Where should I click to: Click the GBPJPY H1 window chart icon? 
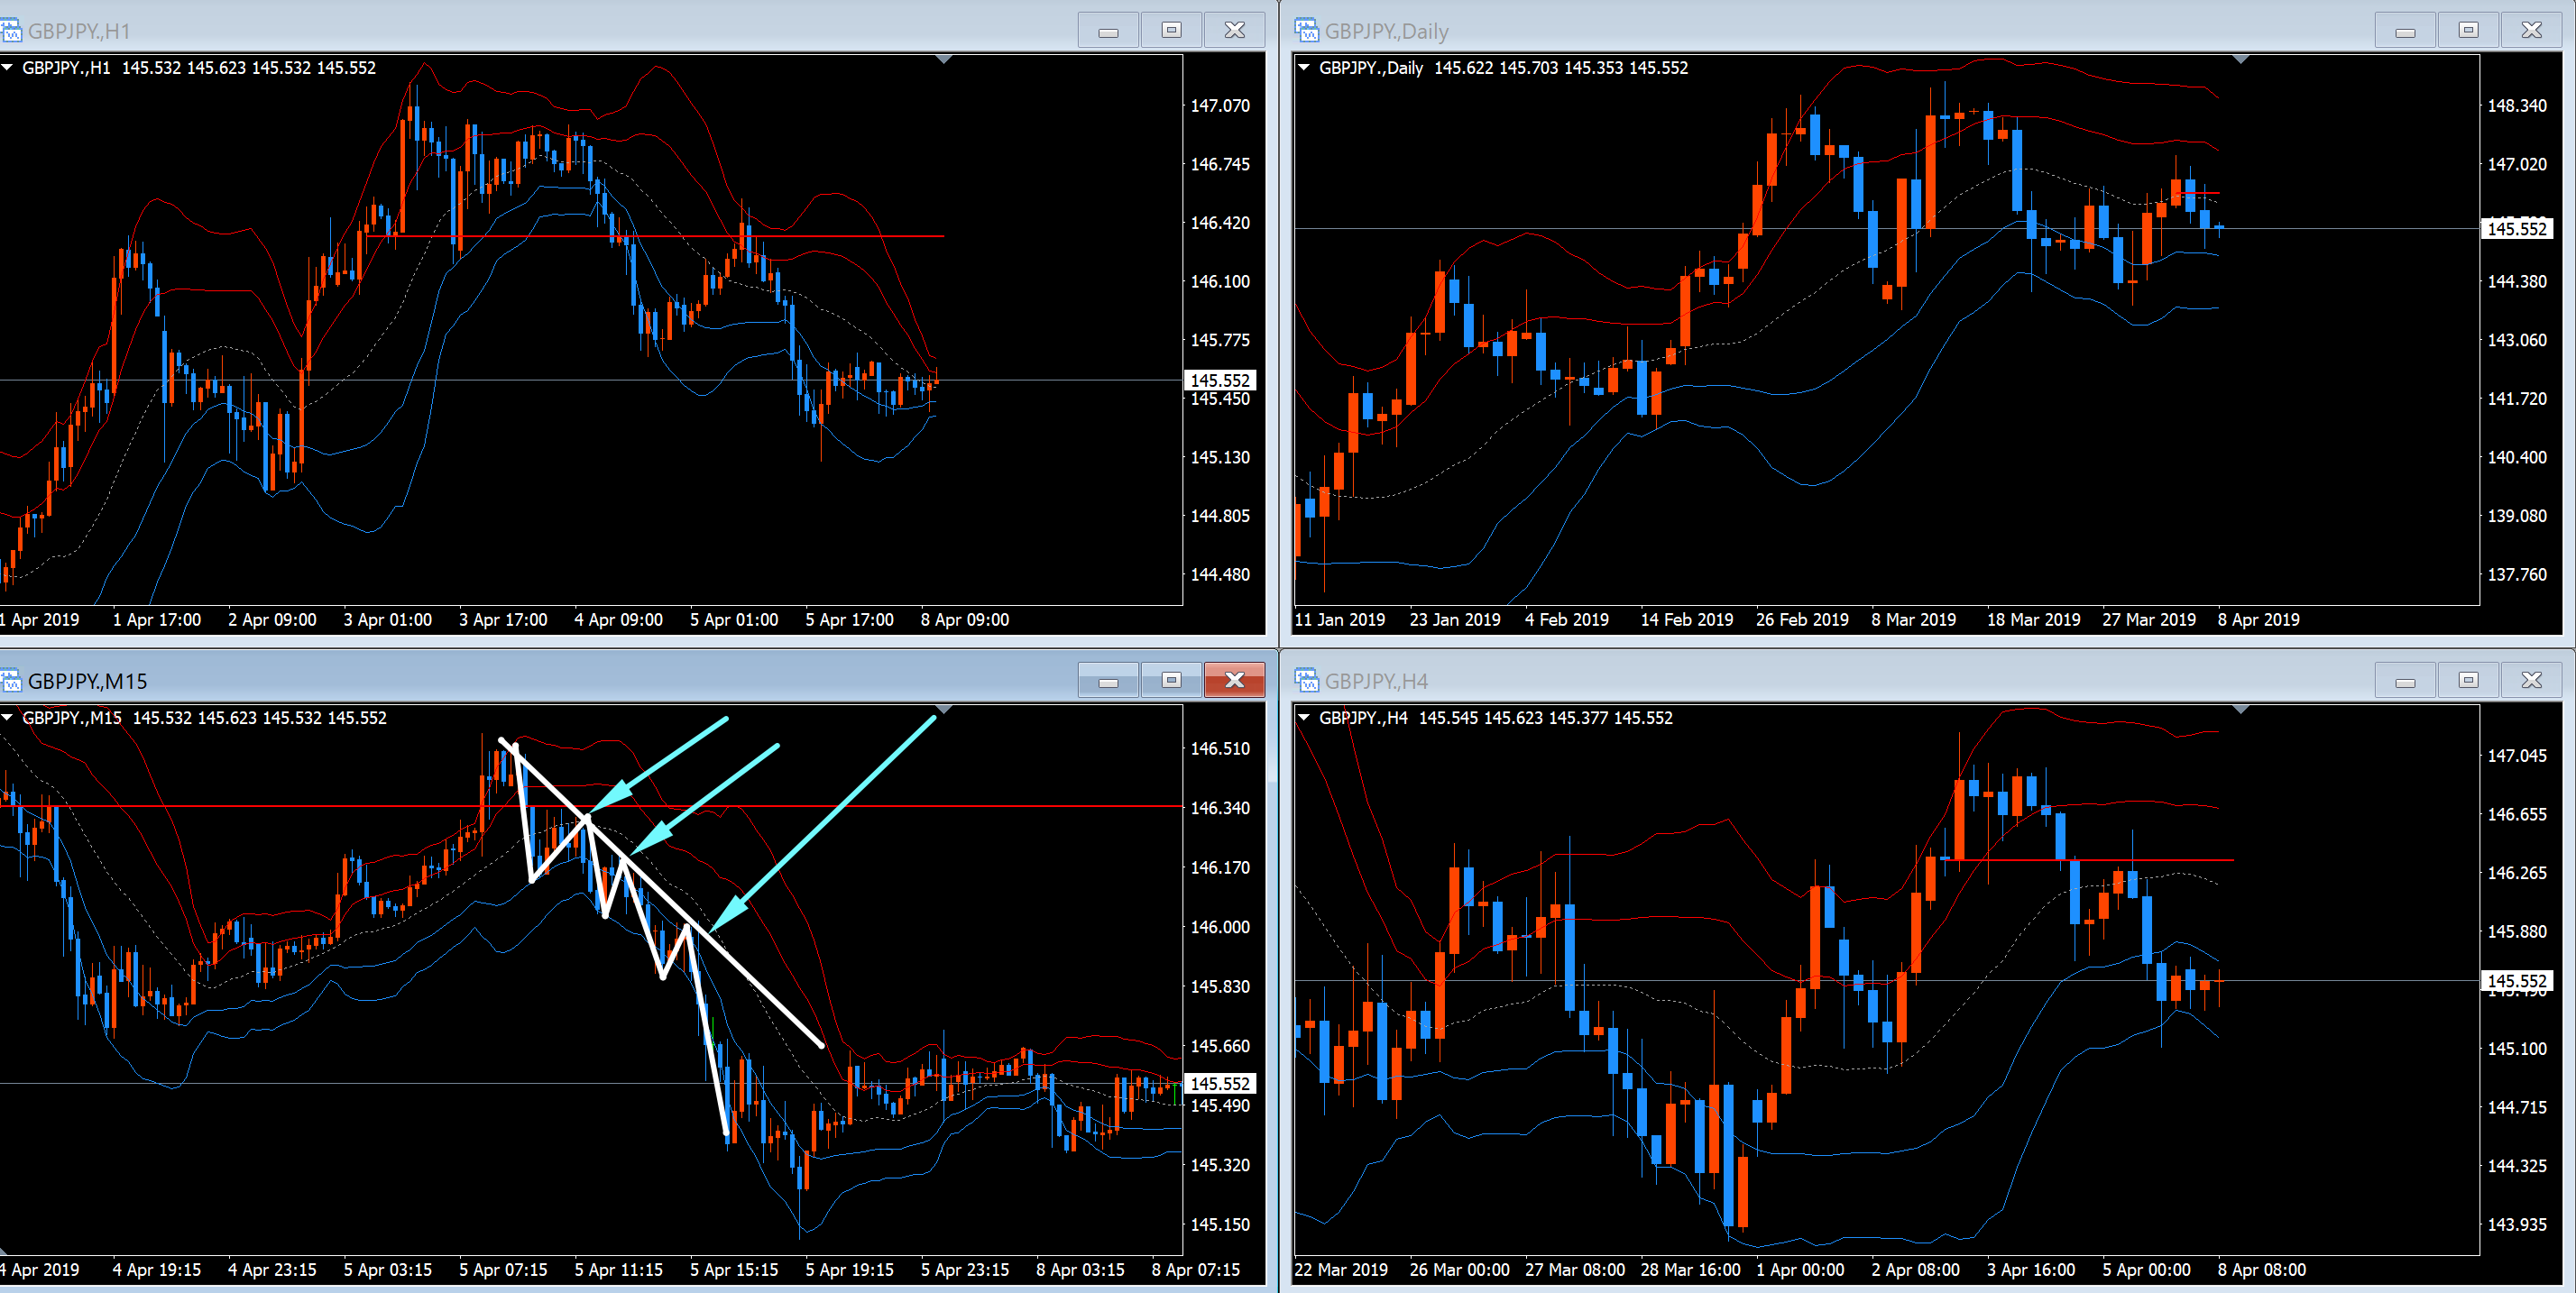point(11,31)
